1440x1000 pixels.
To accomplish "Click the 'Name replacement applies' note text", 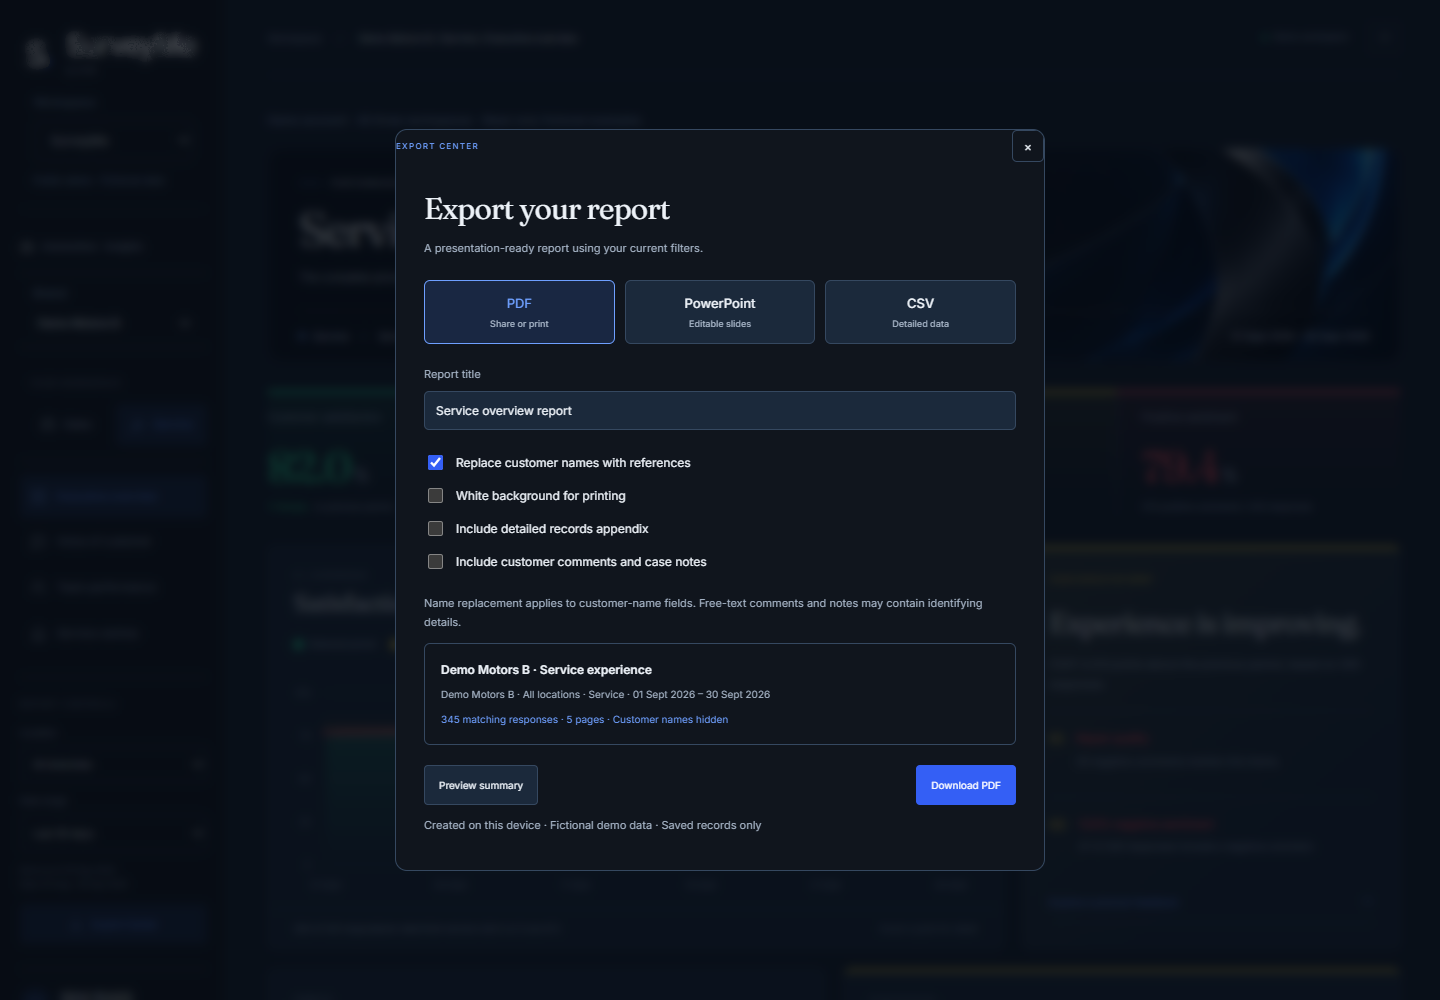I will coord(703,613).
